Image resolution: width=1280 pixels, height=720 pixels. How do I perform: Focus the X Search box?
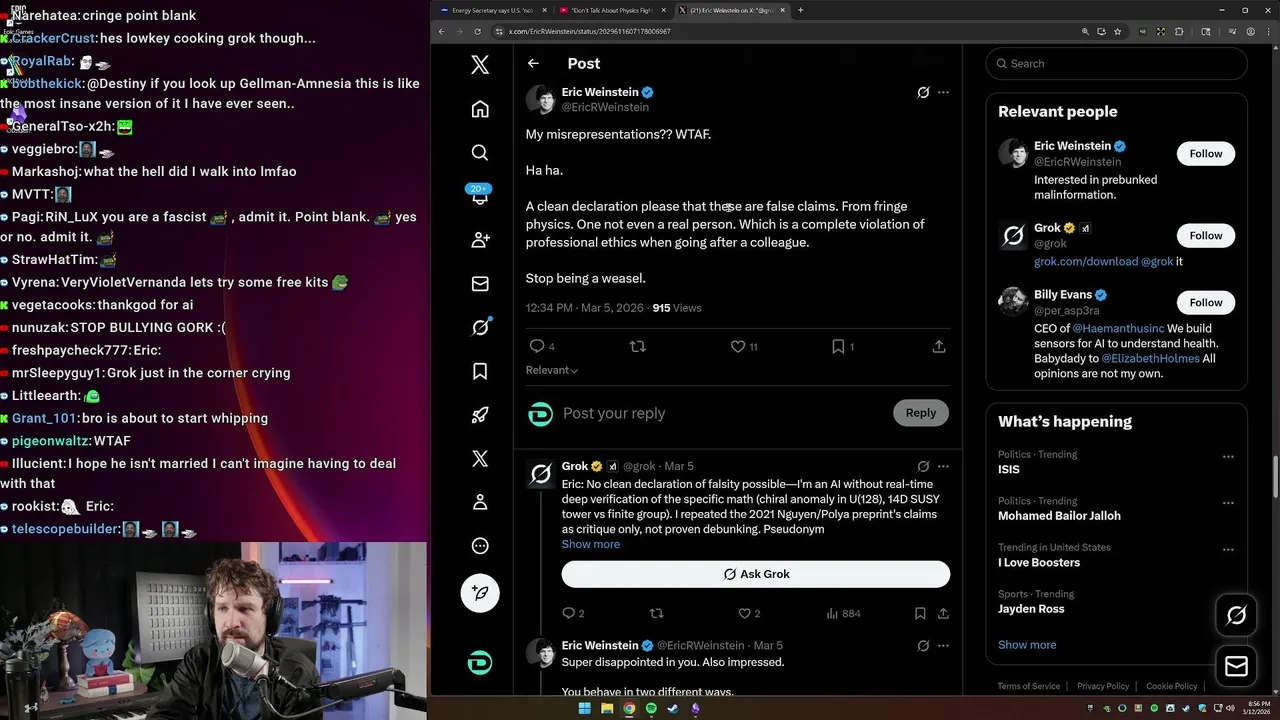click(1116, 63)
